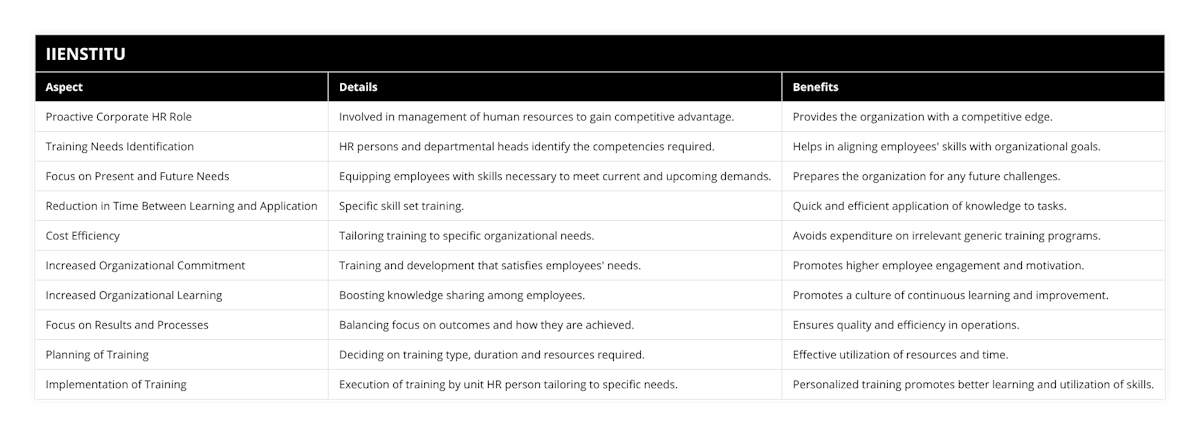Click the Cost Efficiency cell
The width and height of the screenshot is (1200, 434).
[83, 236]
